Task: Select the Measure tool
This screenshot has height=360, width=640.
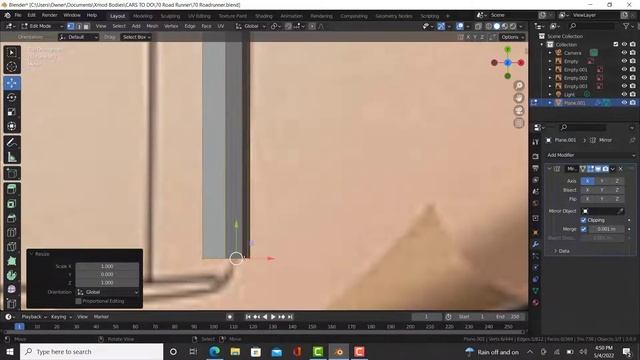Action: [12, 157]
